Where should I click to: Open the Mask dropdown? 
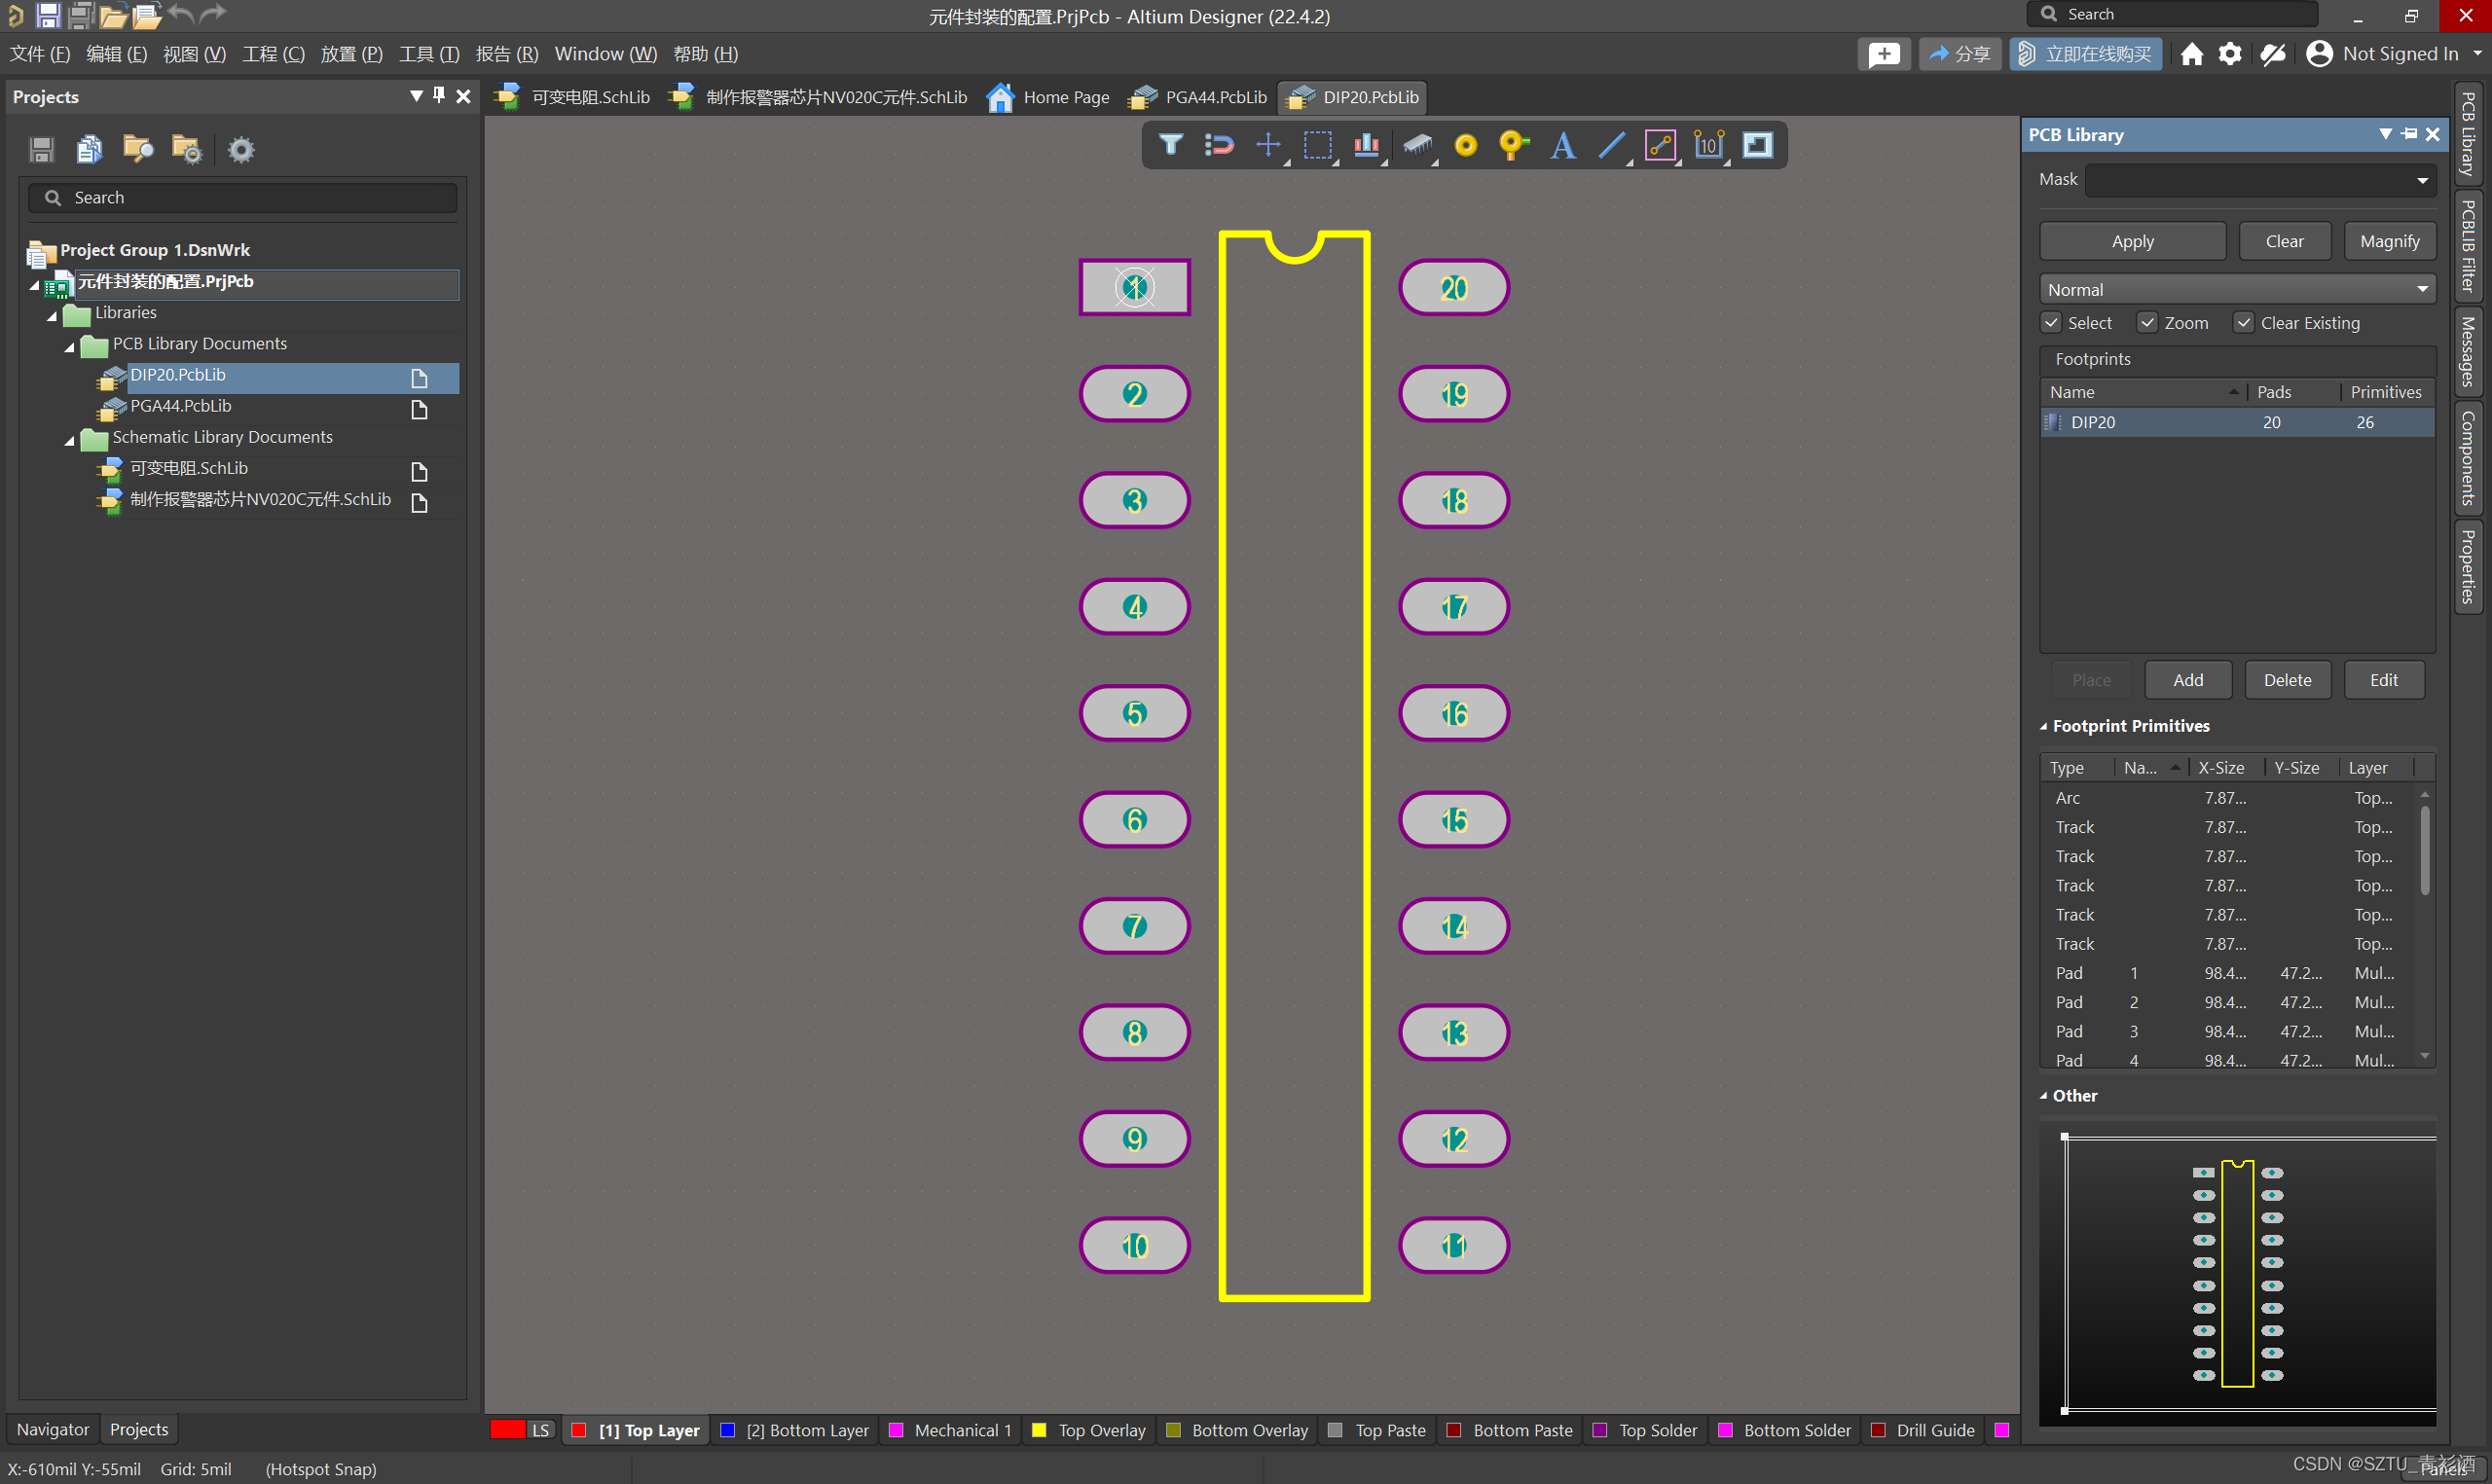(x=2422, y=181)
